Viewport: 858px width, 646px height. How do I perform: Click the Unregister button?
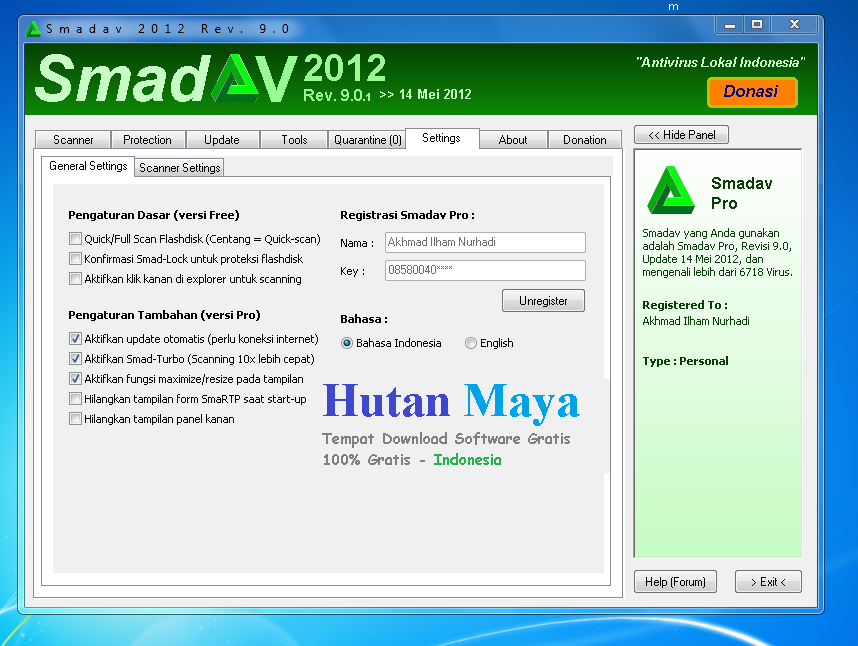[543, 301]
